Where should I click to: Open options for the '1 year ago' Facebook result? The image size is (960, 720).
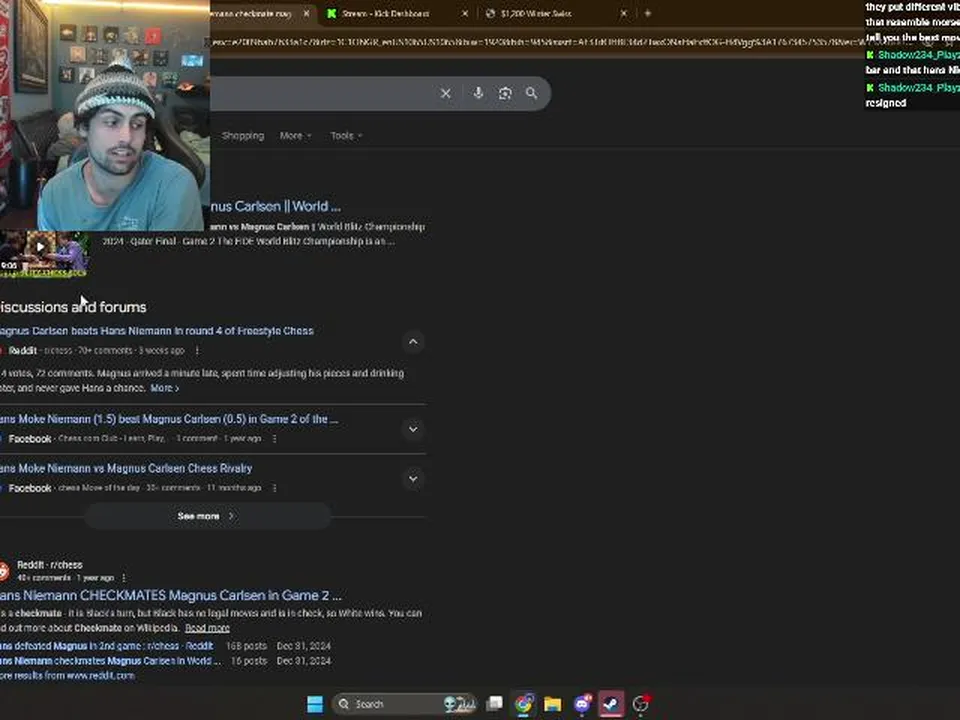point(274,439)
